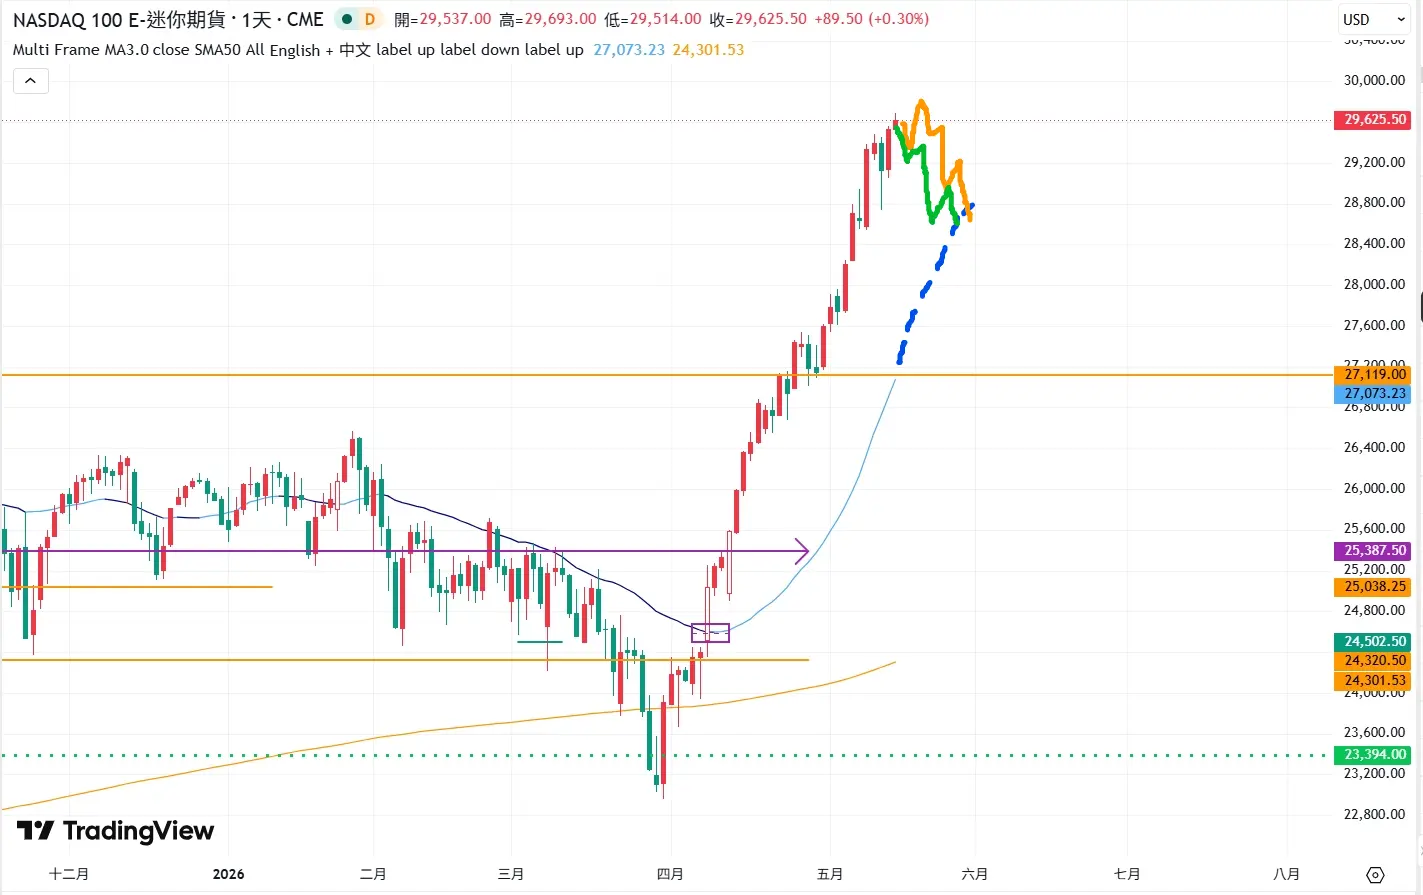Click the orange 24,320.50 price-axis label
Viewport: 1423px width, 895px height.
1374,660
